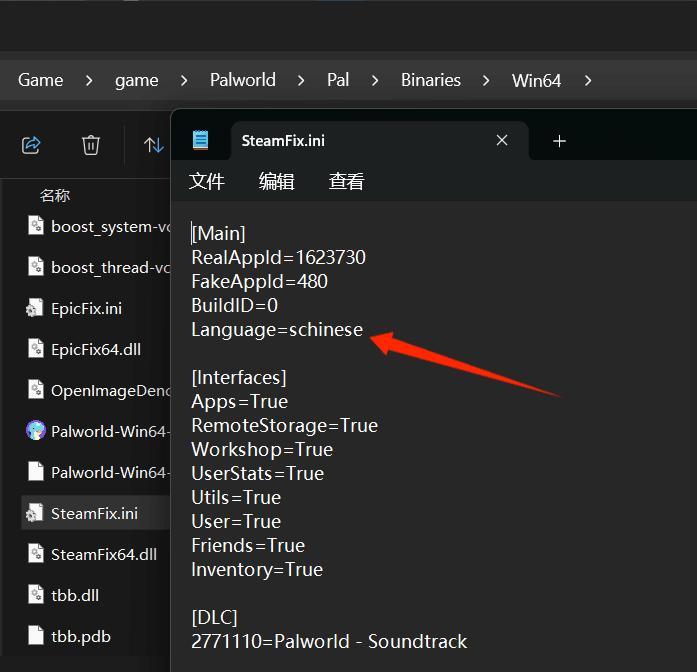697x672 pixels.
Task: Add a new Notepad tab with plus
Action: [559, 141]
